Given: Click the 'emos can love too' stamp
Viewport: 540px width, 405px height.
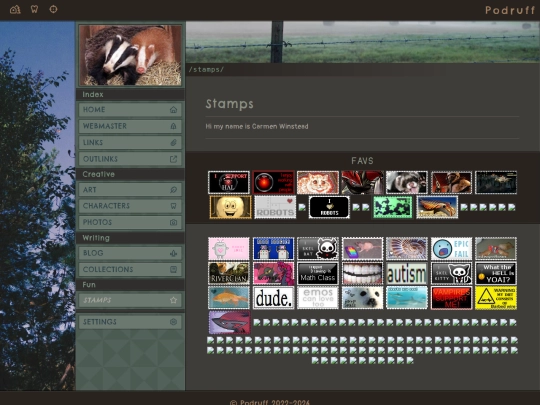Looking at the screenshot, I should (318, 298).
